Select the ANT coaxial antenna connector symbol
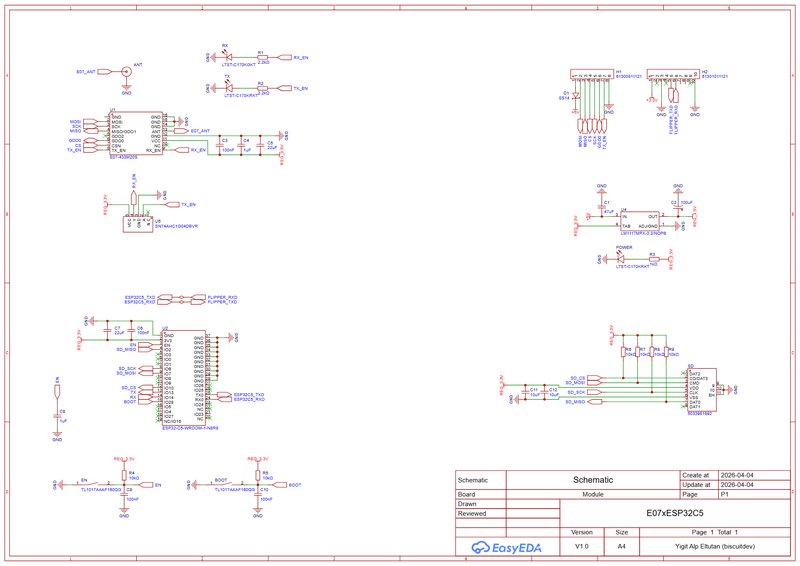This screenshot has height=566, width=800. 126,72
